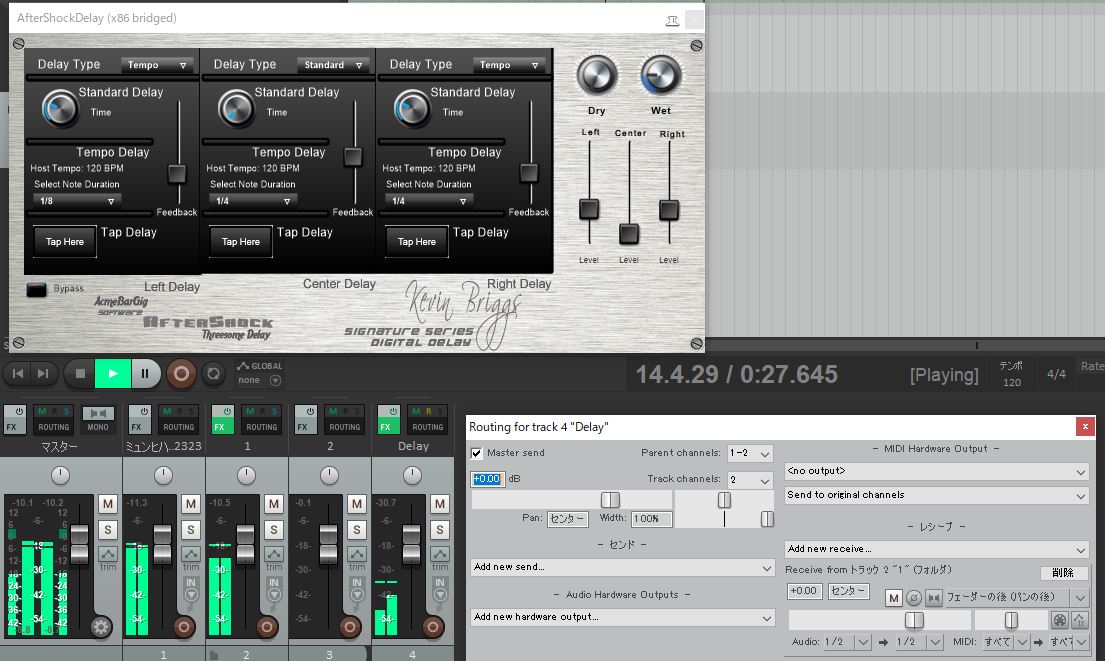Viewport: 1105px width, 661px height.
Task: Toggle the Master send checkbox
Action: 477,453
